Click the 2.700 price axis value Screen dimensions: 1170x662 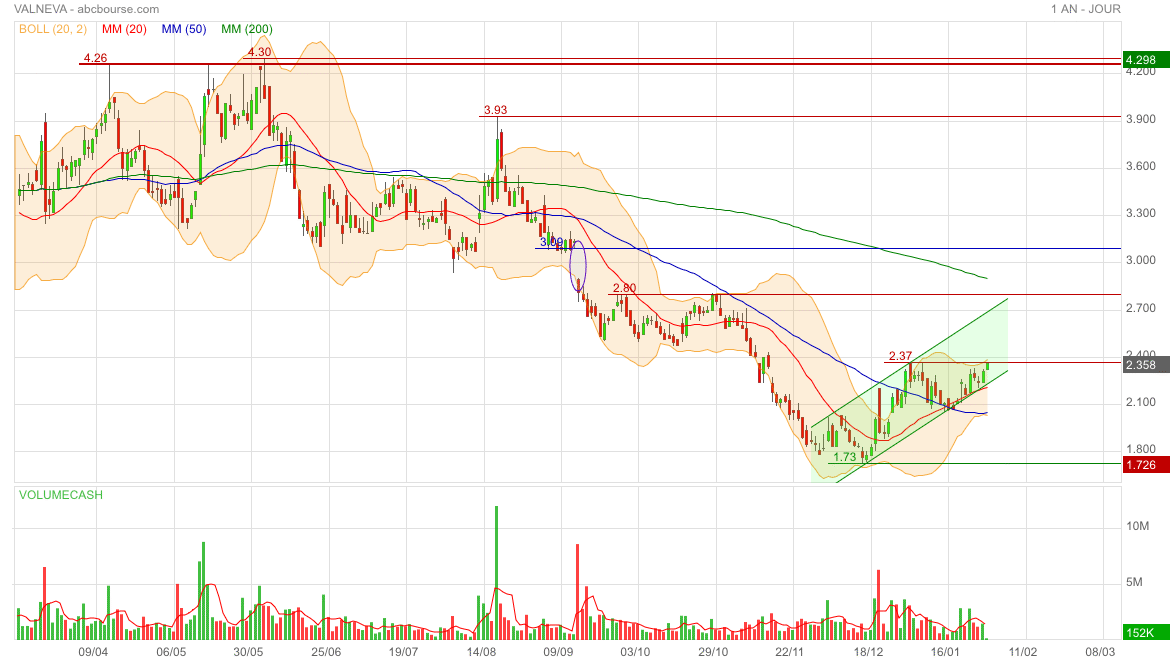click(x=1141, y=308)
